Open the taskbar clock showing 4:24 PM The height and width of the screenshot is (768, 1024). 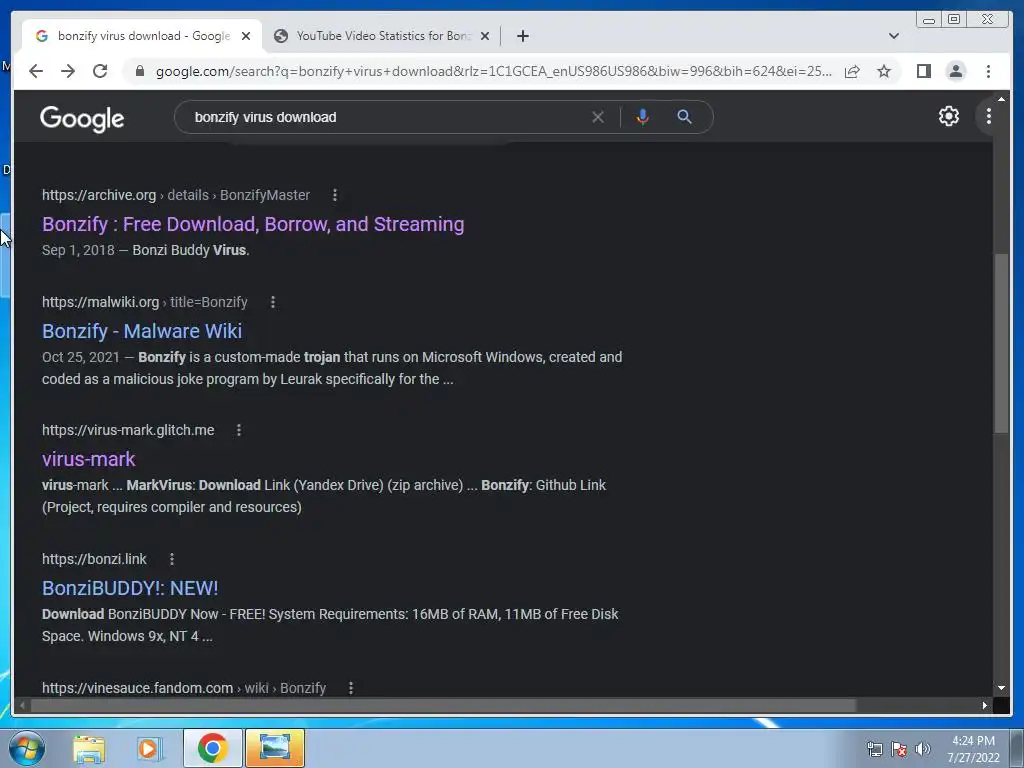pos(973,749)
